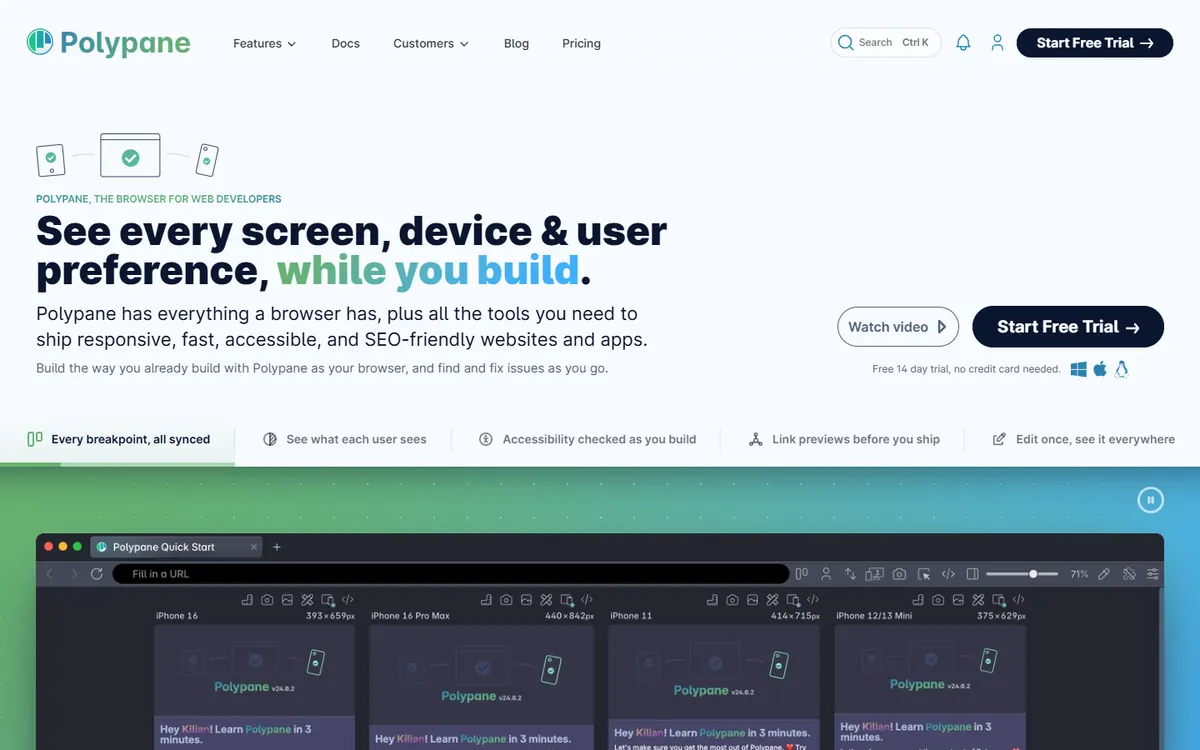Select 'Accessibility checked as you build' tab

coord(587,439)
